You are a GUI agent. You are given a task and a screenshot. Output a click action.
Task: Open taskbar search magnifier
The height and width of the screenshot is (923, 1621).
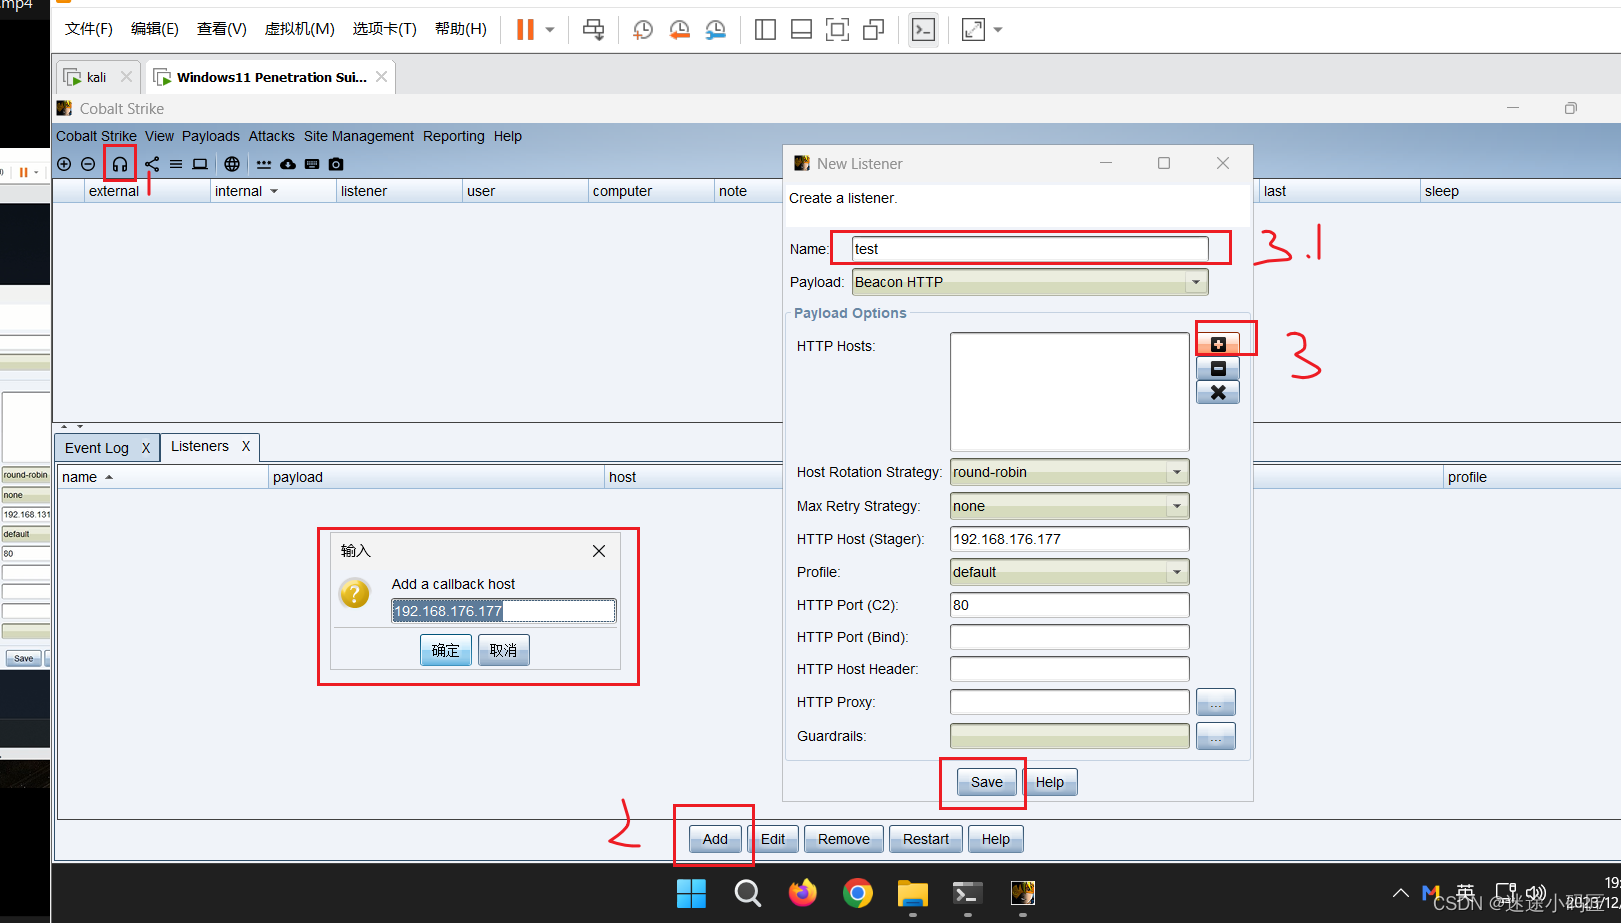747,893
